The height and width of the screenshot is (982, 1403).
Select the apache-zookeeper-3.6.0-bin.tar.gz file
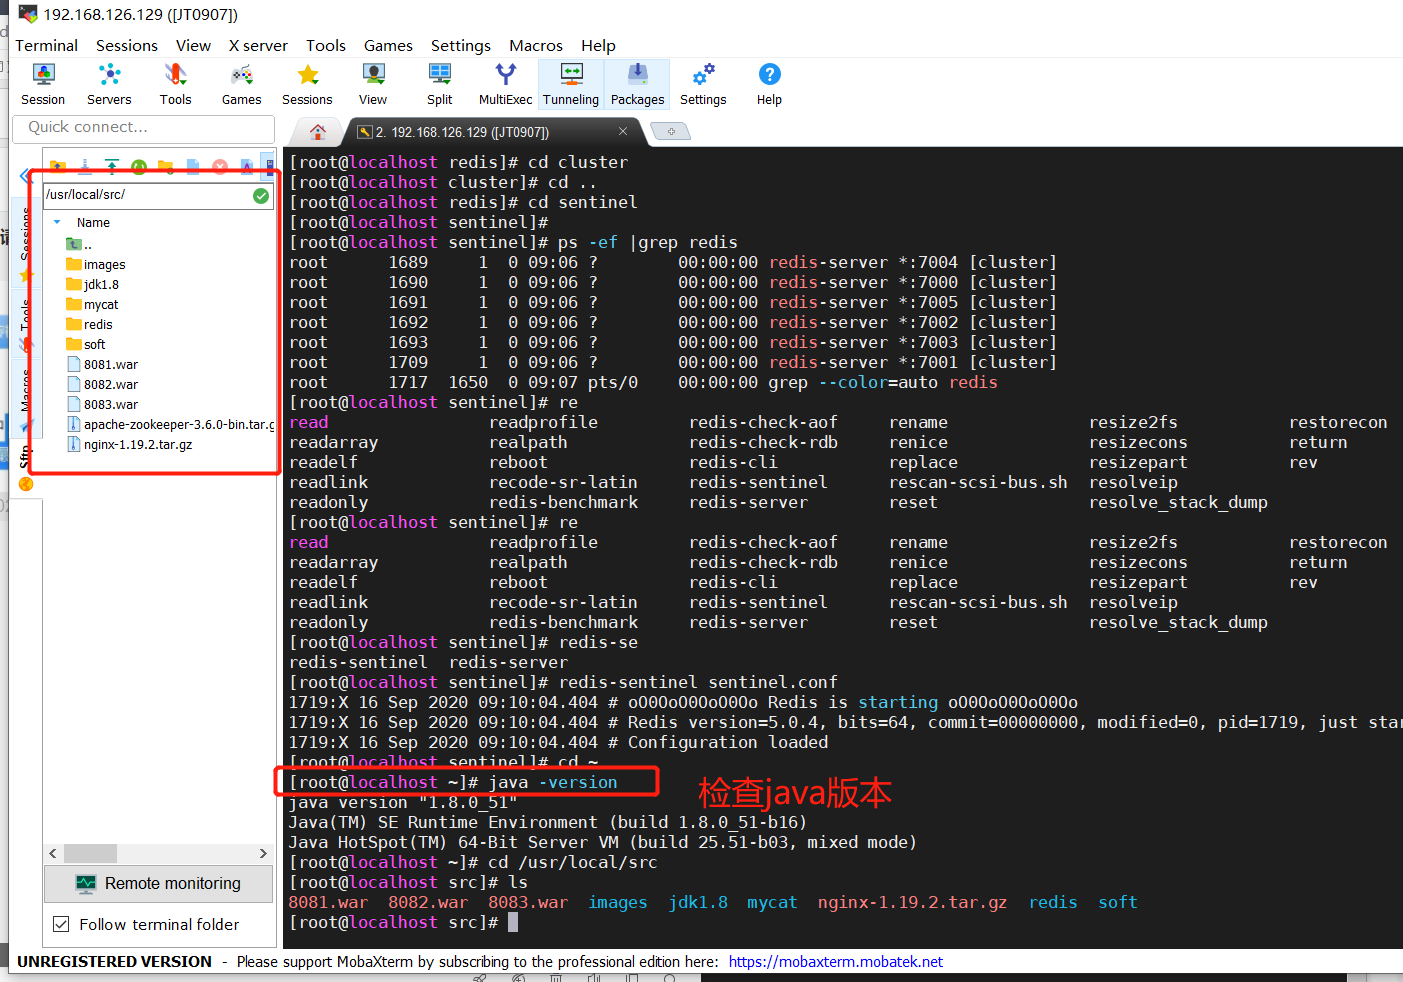[170, 425]
